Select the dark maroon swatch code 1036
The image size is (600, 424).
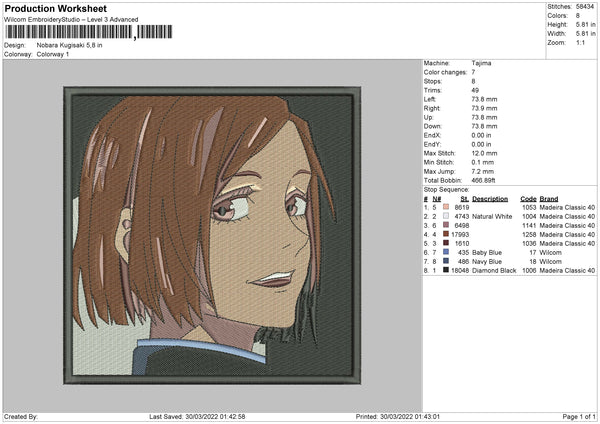(x=446, y=243)
